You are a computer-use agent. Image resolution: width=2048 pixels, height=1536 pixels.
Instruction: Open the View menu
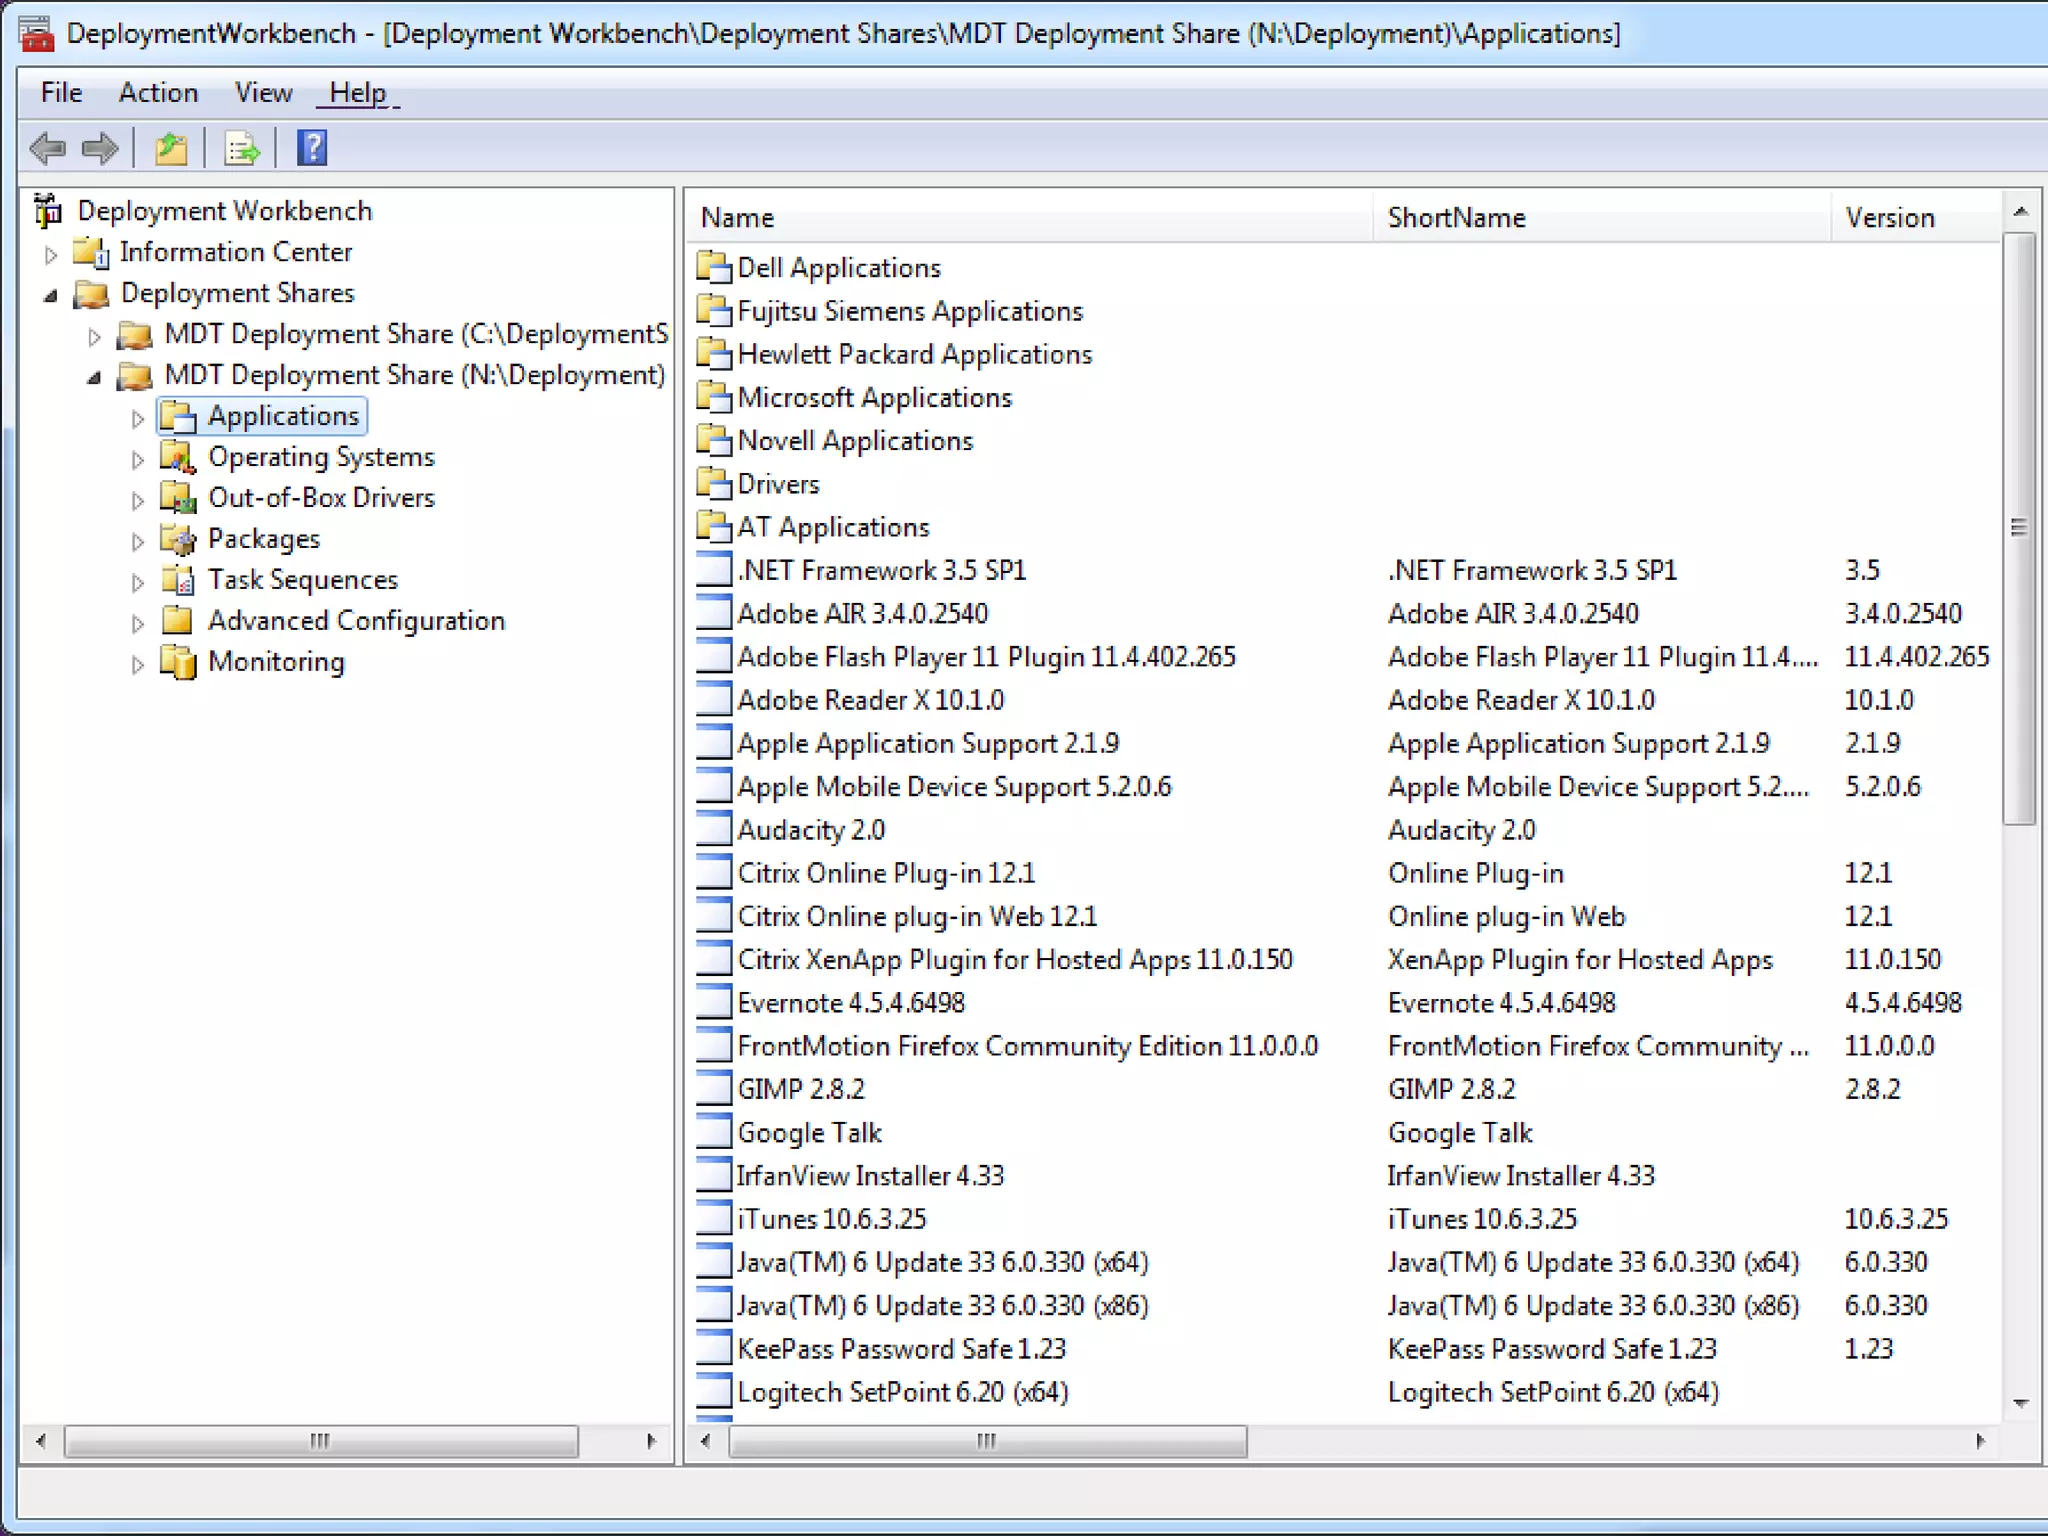(x=263, y=93)
